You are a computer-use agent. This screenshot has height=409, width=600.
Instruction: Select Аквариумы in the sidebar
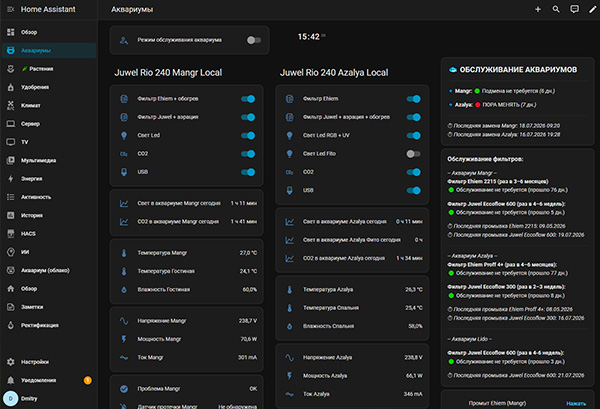click(49, 51)
